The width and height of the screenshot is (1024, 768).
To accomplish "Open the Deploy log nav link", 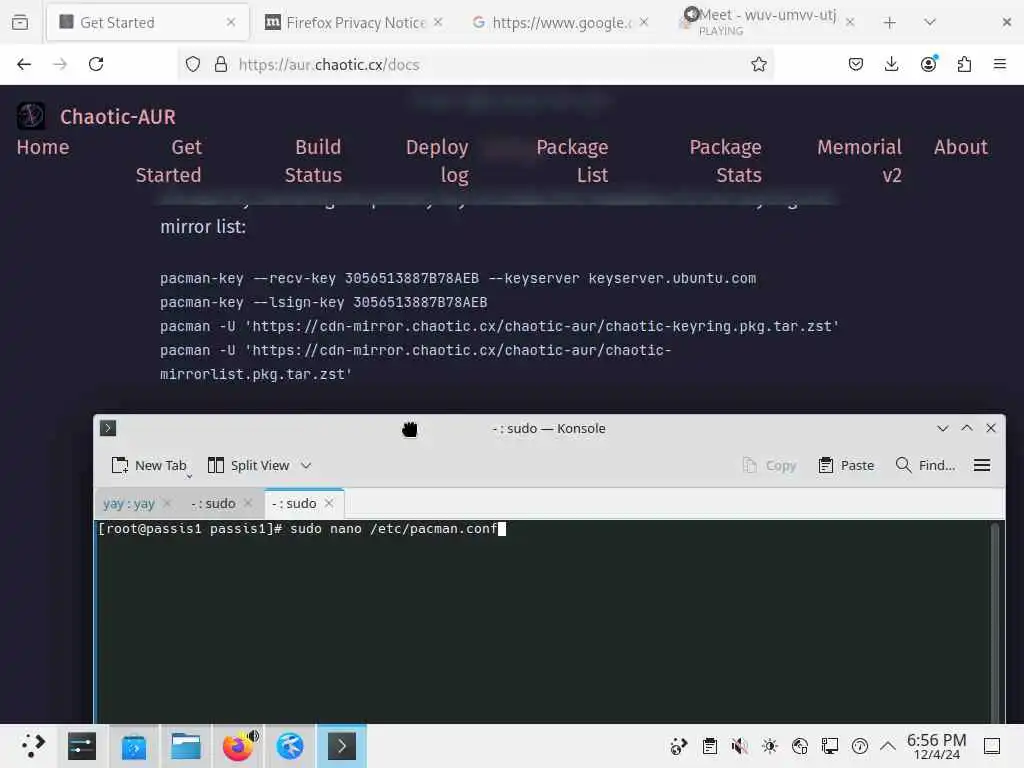I will coord(437,161).
